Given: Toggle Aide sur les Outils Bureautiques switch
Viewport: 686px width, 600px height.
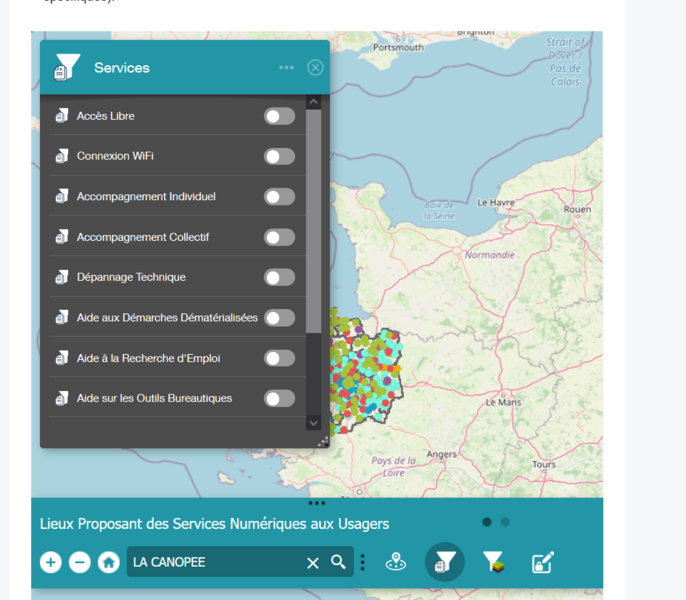Looking at the screenshot, I should (x=279, y=398).
